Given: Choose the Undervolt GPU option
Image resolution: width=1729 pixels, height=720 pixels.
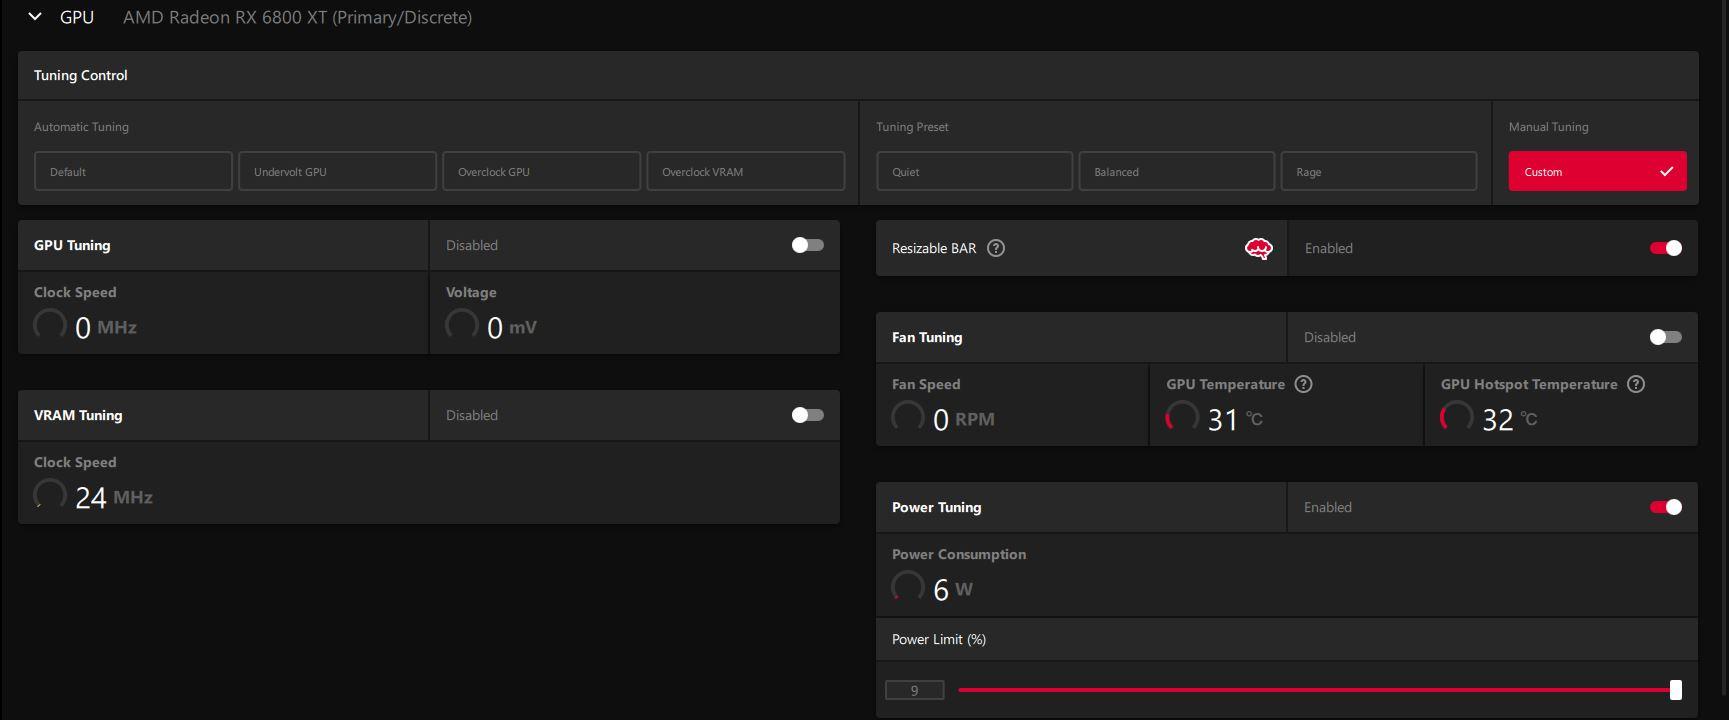Looking at the screenshot, I should tap(337, 171).
